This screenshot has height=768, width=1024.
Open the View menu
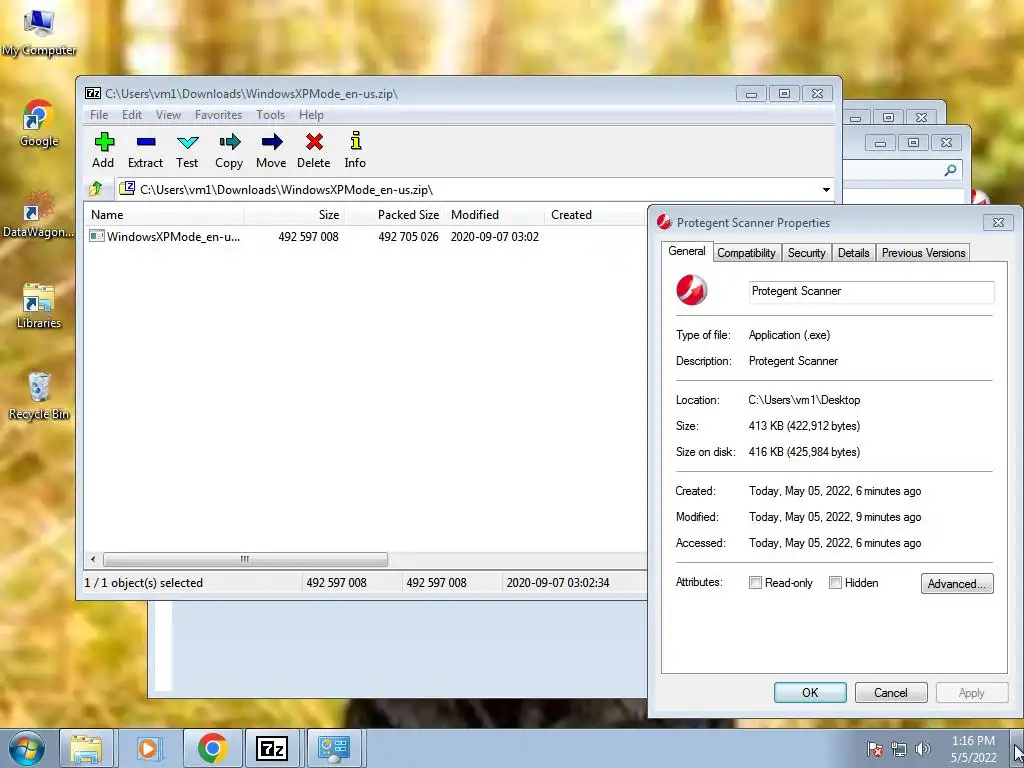tap(168, 115)
